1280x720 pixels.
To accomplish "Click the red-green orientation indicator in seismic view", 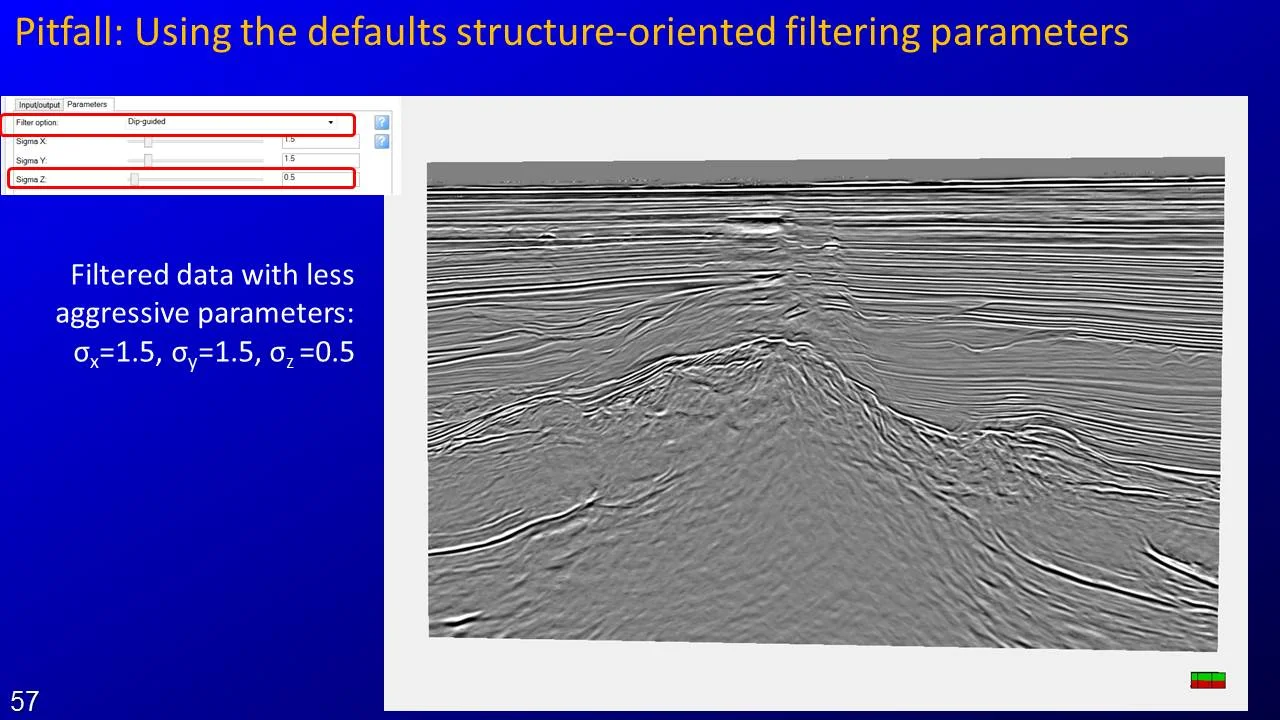I will pyautogui.click(x=1208, y=680).
